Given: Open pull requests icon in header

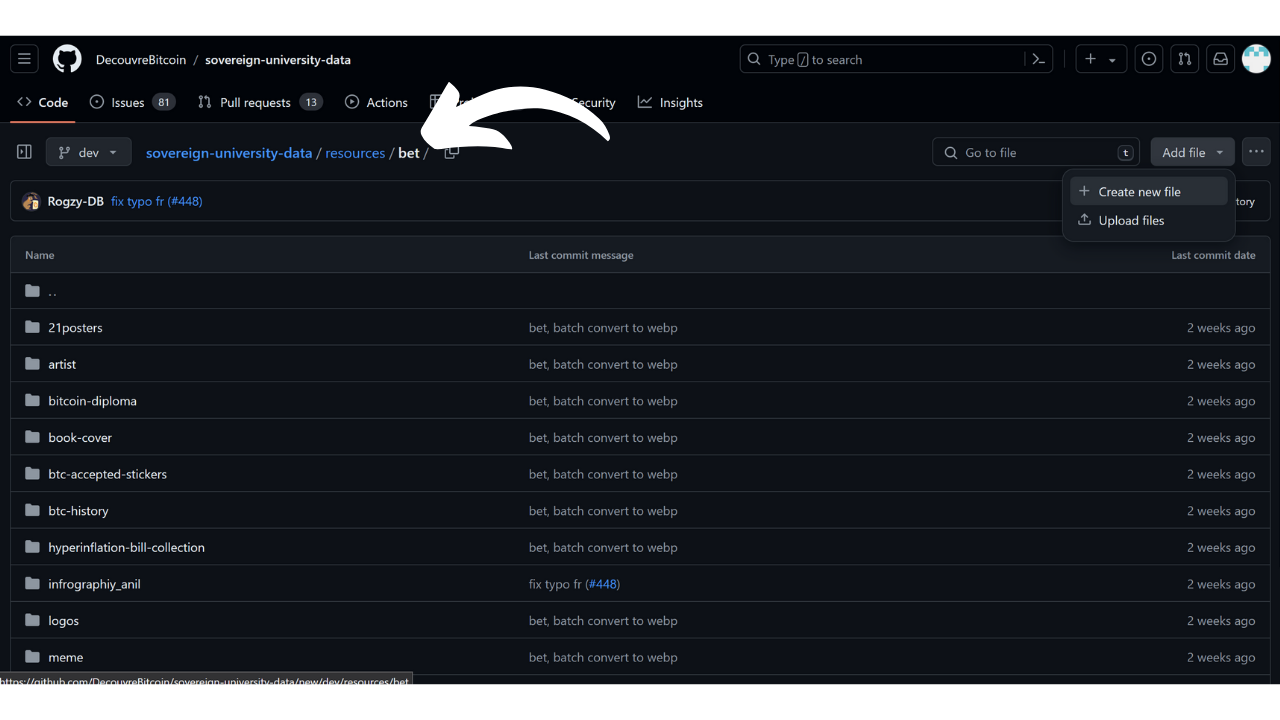Looking at the screenshot, I should point(1185,59).
